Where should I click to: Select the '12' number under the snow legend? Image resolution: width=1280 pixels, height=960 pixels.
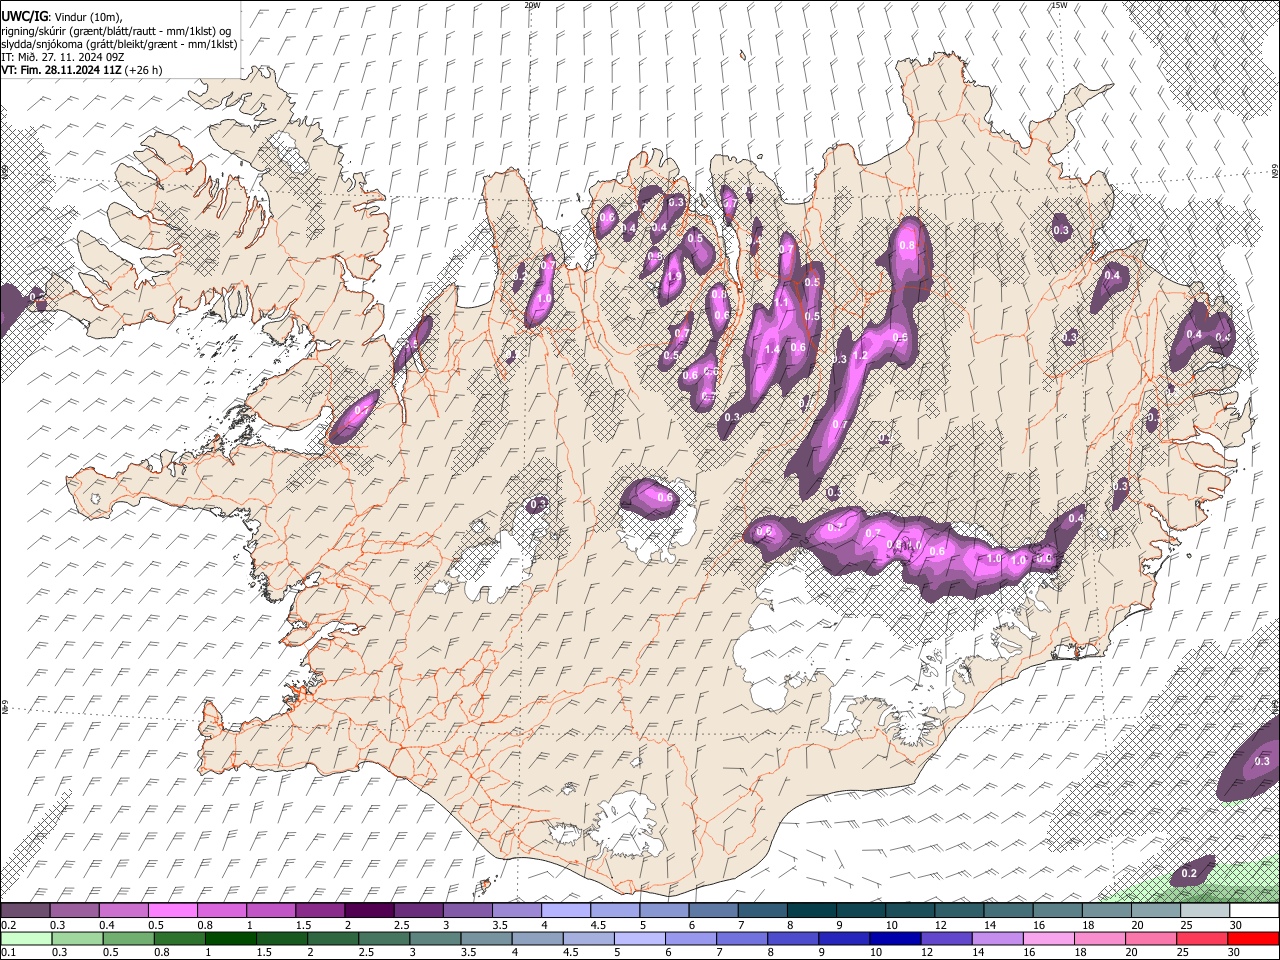pyautogui.click(x=940, y=925)
